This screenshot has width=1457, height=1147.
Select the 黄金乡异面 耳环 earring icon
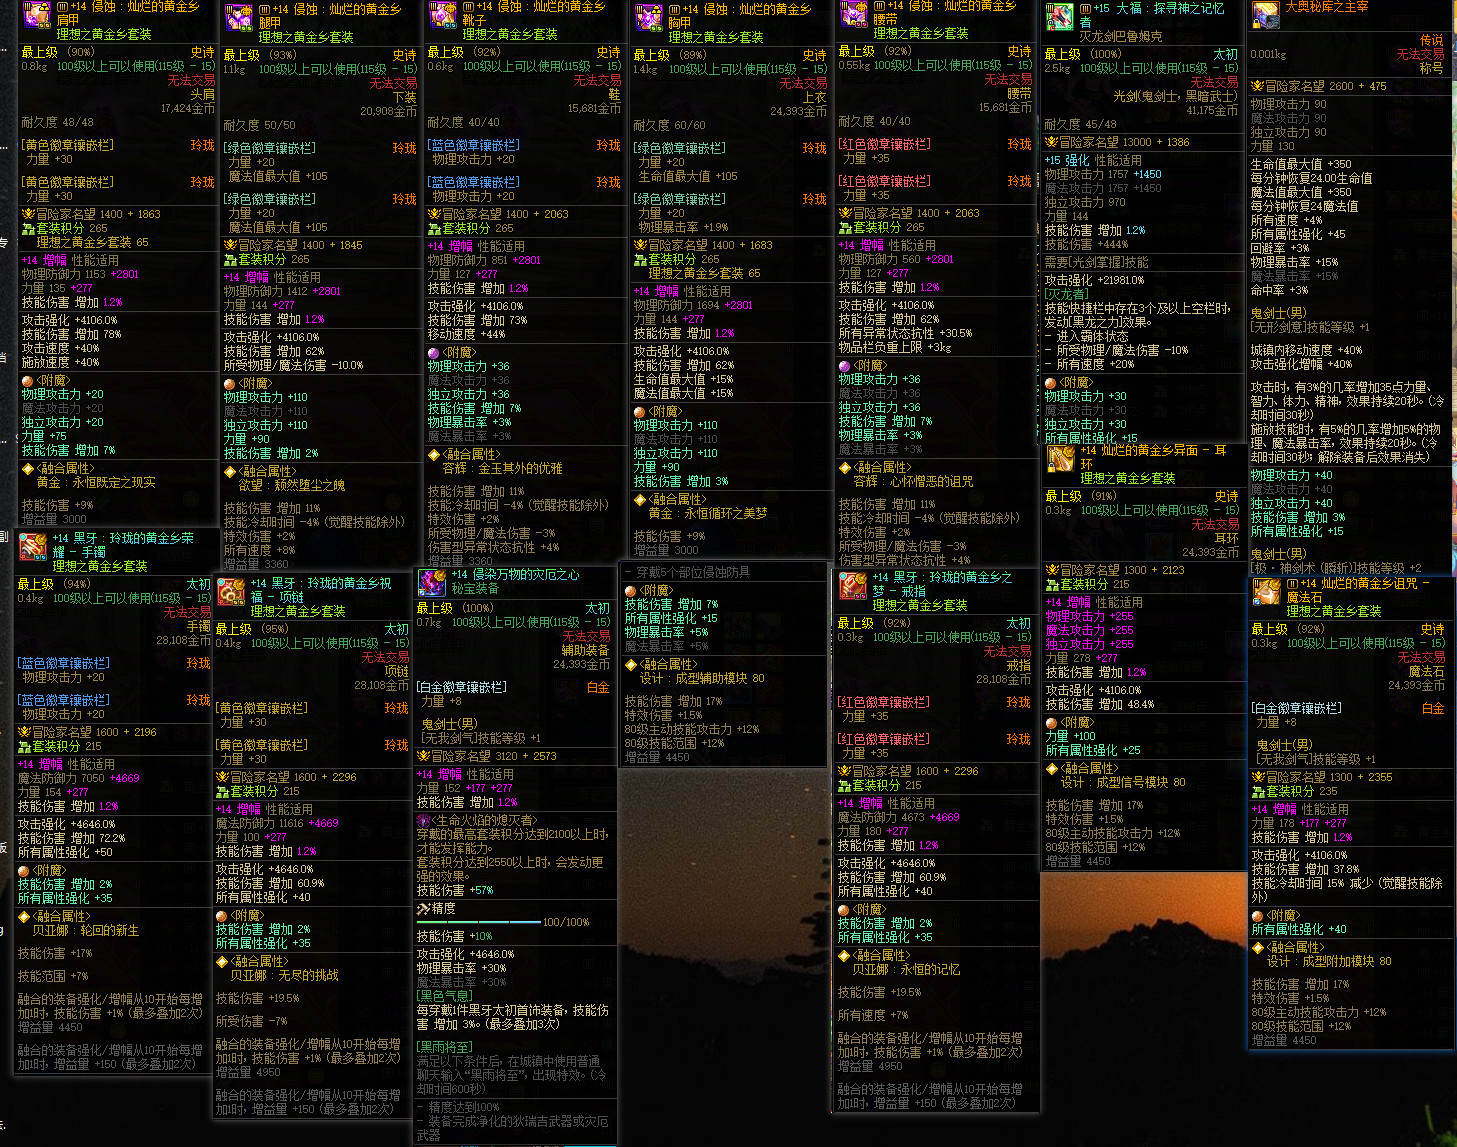click(1061, 459)
